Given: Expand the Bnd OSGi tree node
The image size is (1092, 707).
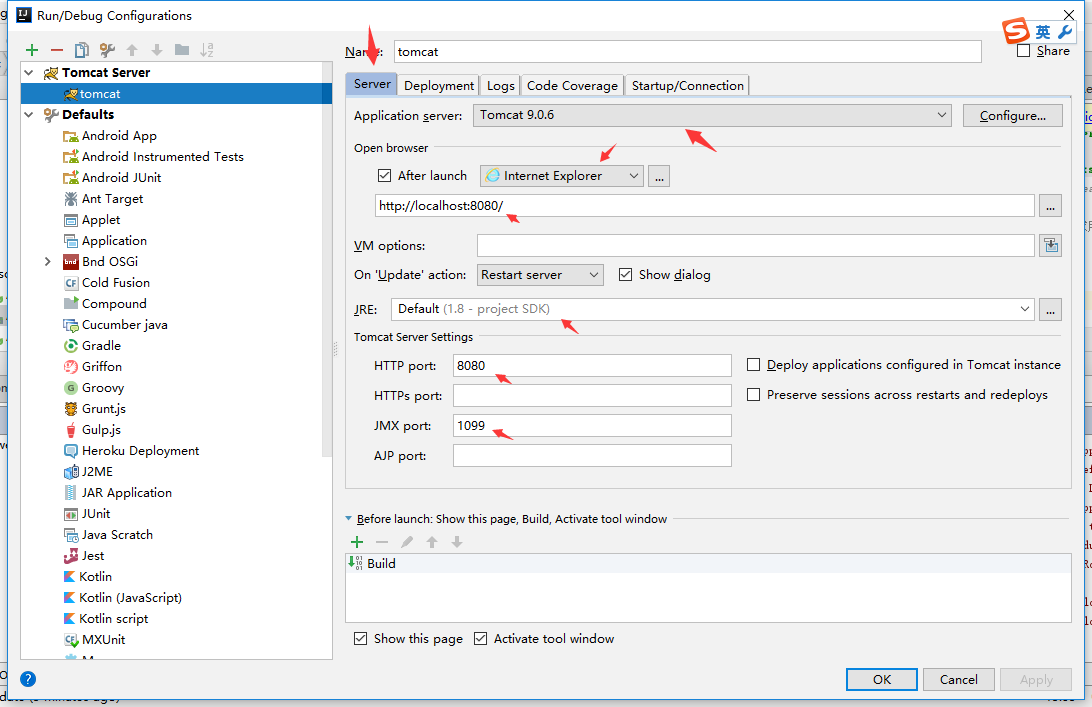Looking at the screenshot, I should 48,262.
